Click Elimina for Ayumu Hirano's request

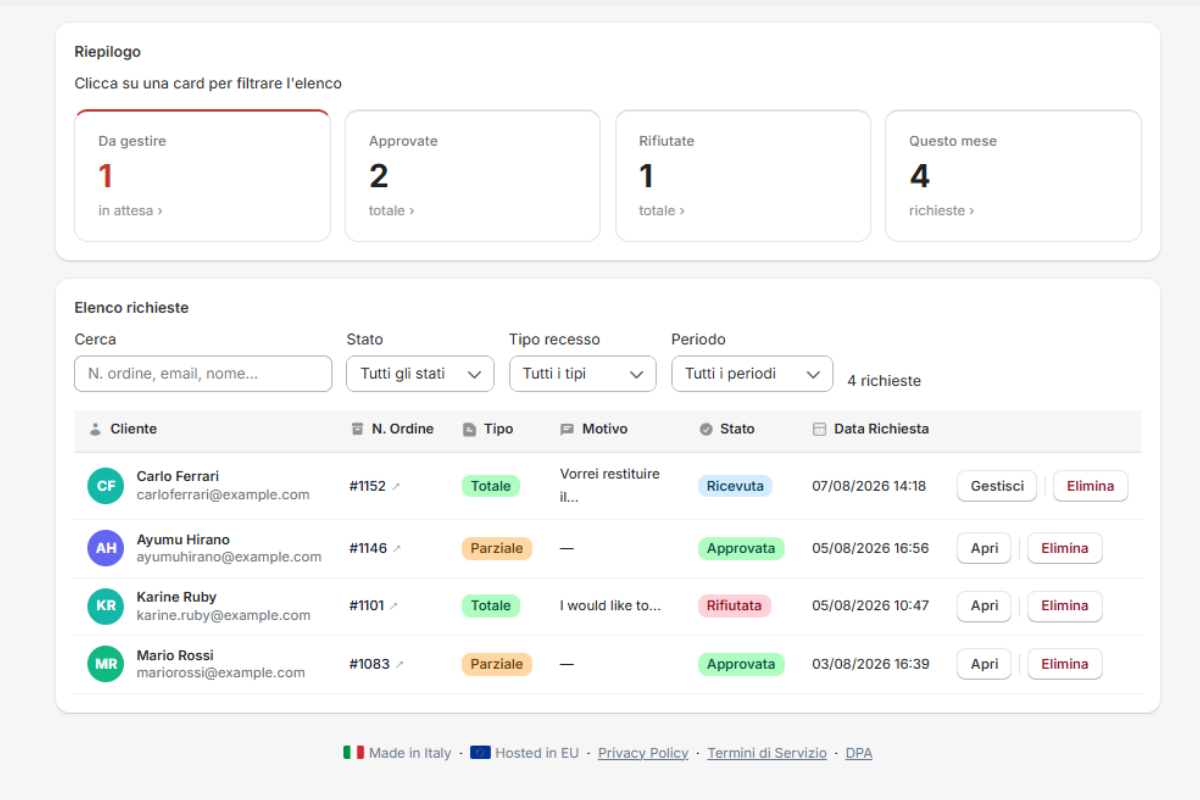(1065, 548)
